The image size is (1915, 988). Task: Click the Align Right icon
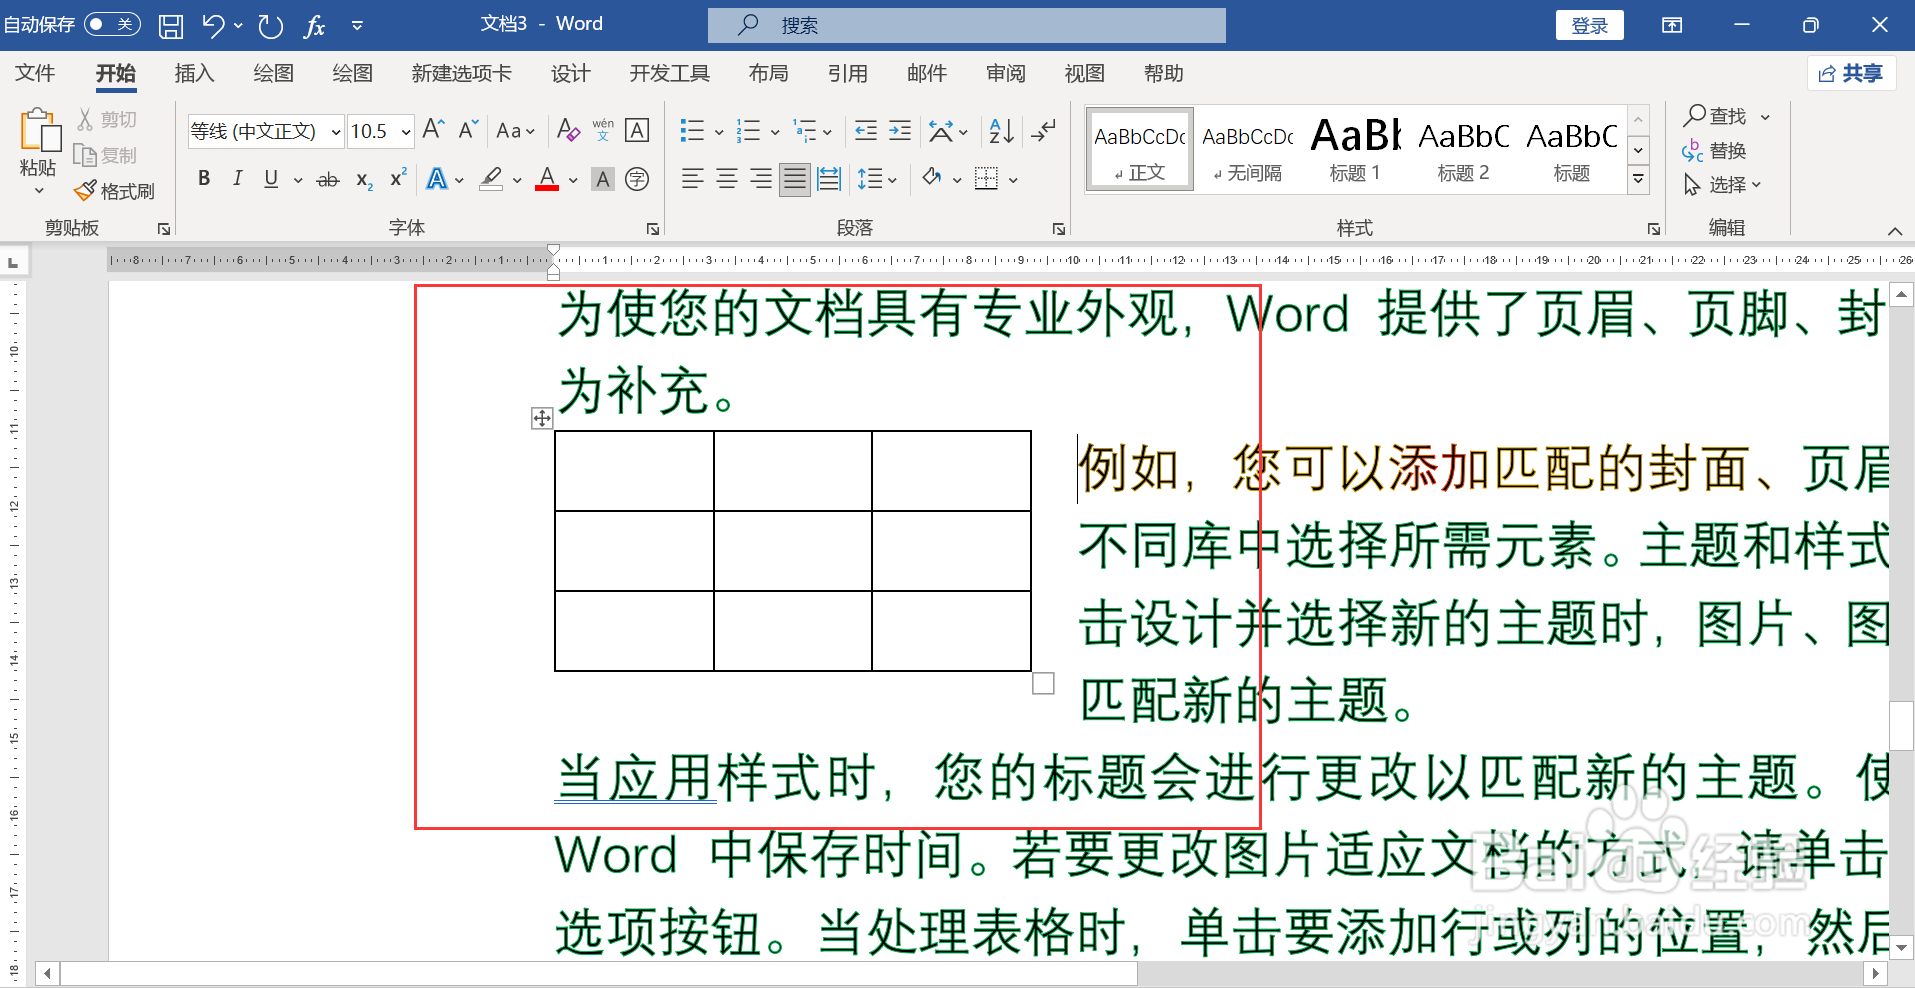(761, 179)
